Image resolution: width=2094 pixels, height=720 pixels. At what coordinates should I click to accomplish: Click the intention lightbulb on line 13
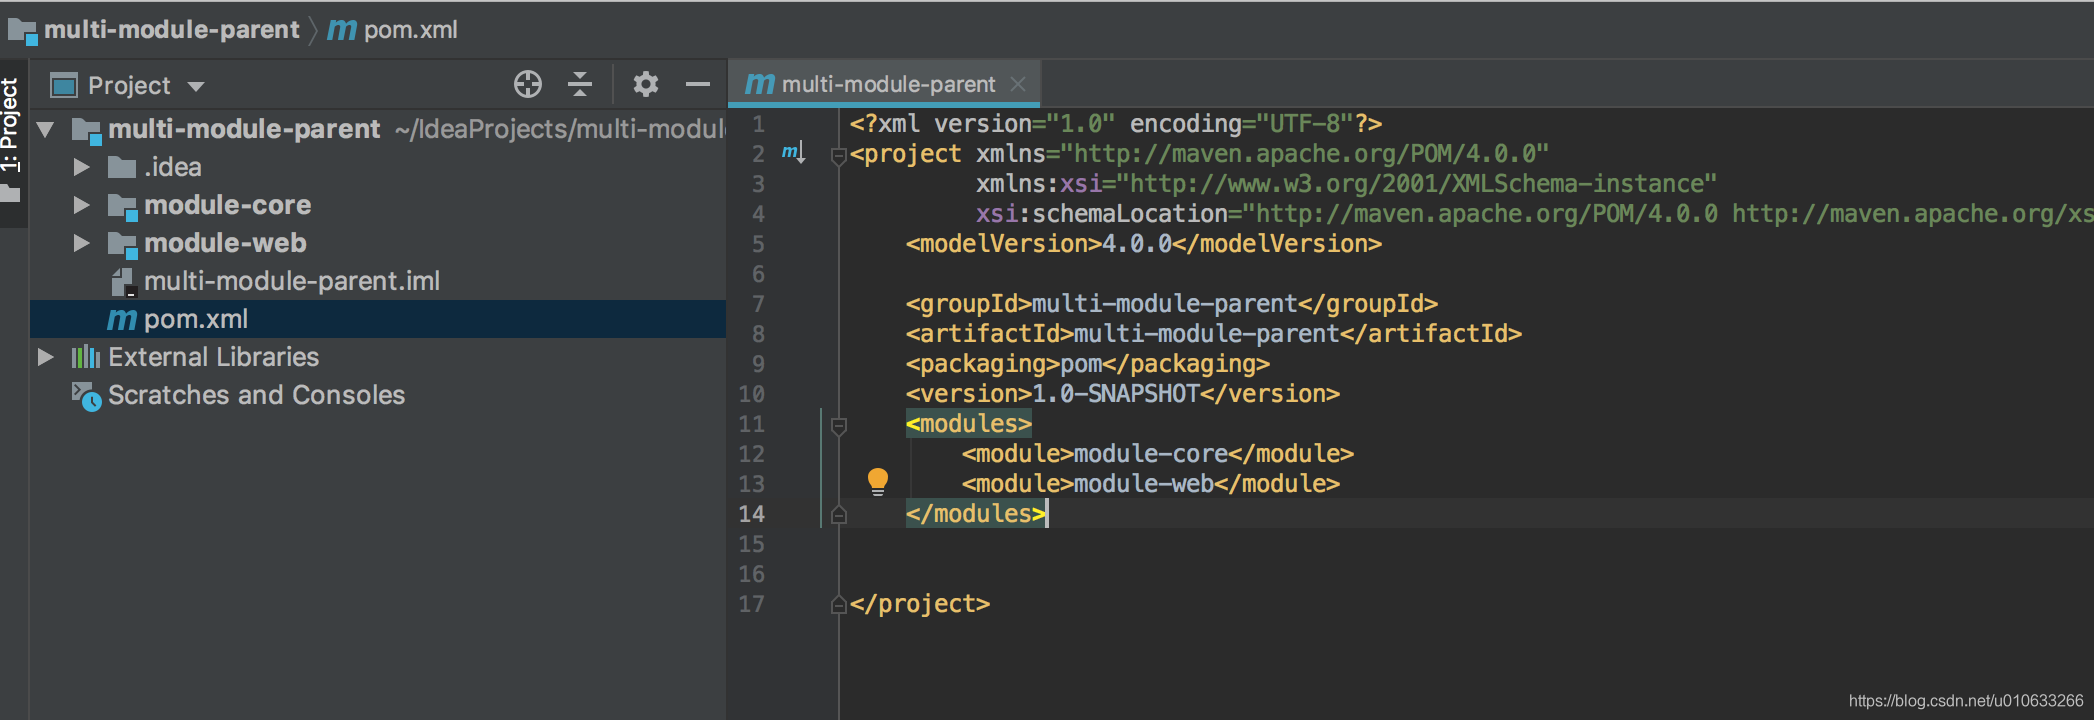[x=878, y=482]
